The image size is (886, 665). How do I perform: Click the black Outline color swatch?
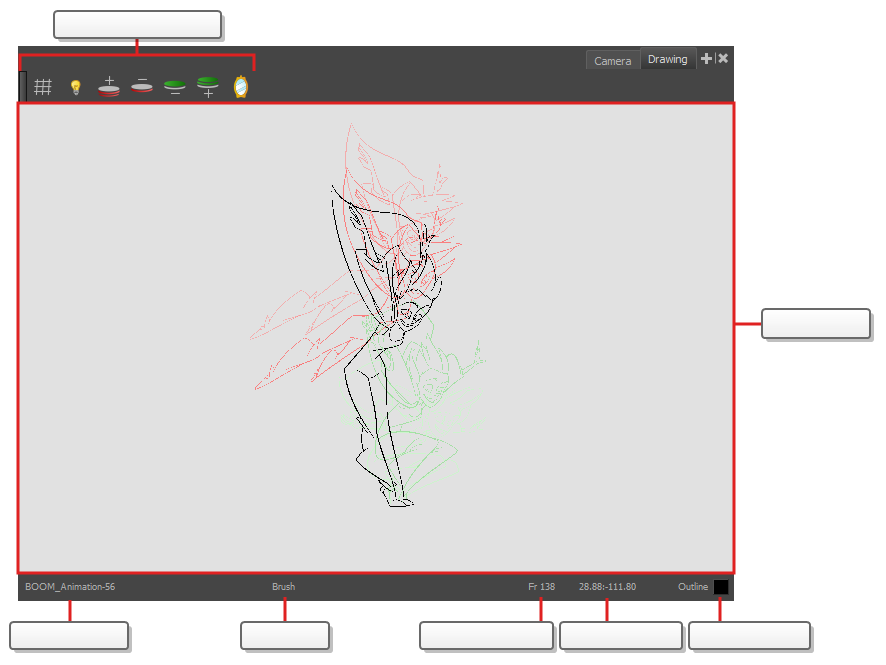(721, 587)
